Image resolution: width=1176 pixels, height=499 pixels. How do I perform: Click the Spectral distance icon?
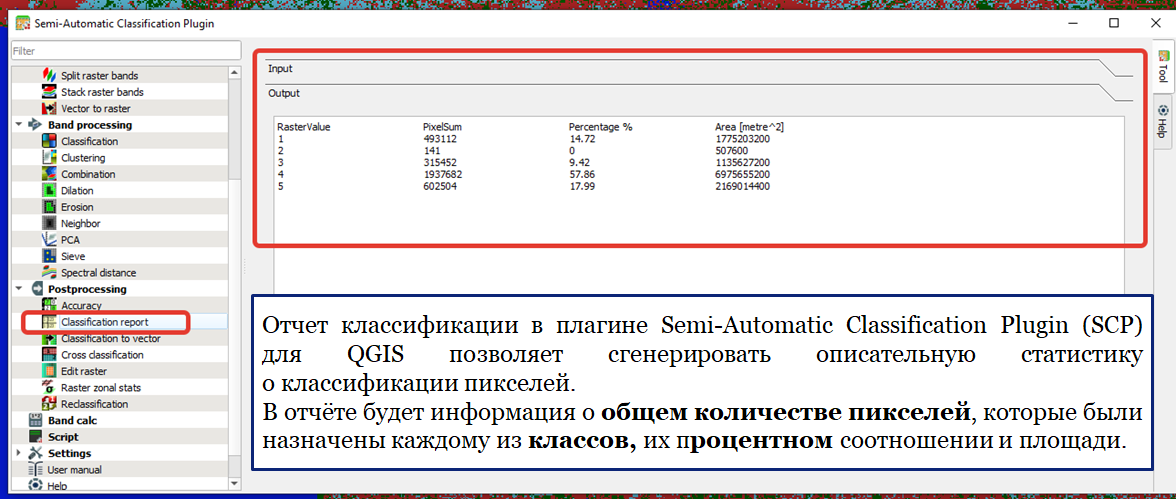pyautogui.click(x=49, y=273)
